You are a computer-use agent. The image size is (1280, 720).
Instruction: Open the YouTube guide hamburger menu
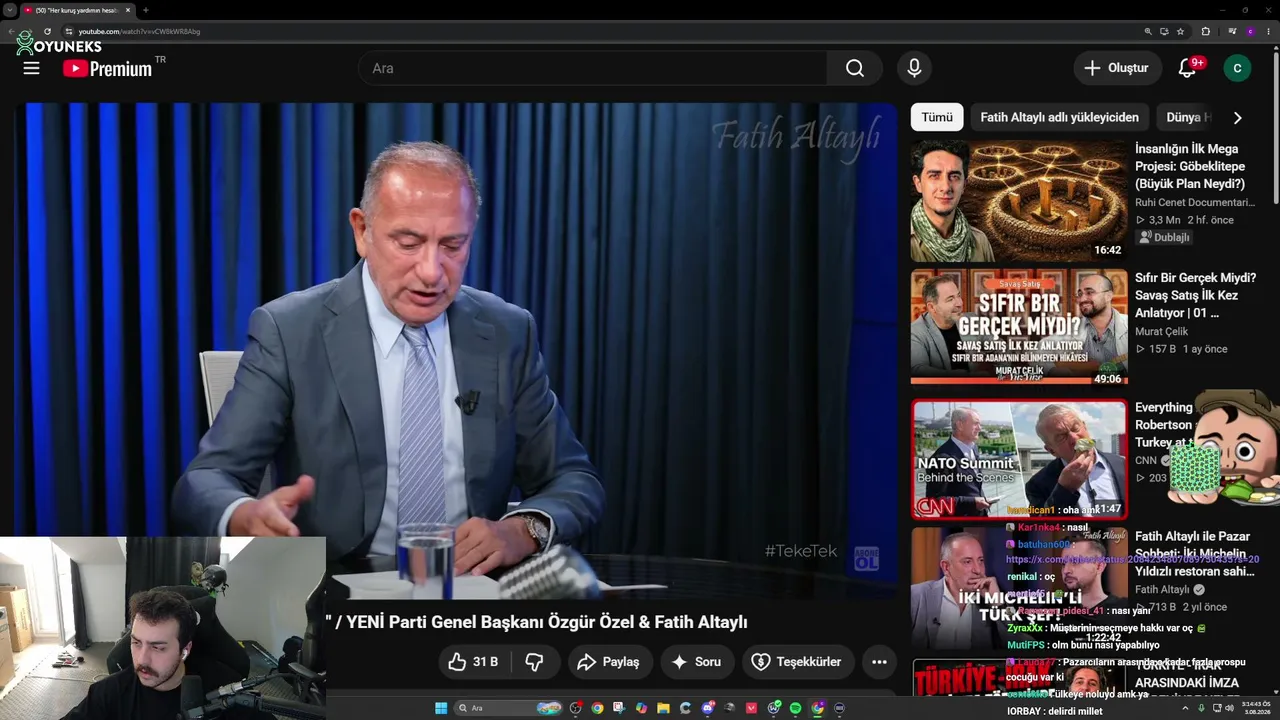pyautogui.click(x=31, y=68)
